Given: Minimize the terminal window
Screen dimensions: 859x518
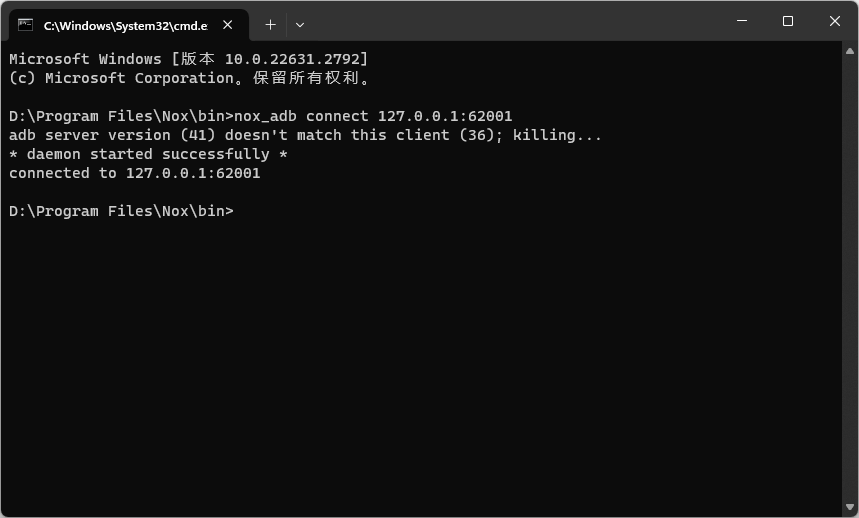Looking at the screenshot, I should (x=742, y=21).
